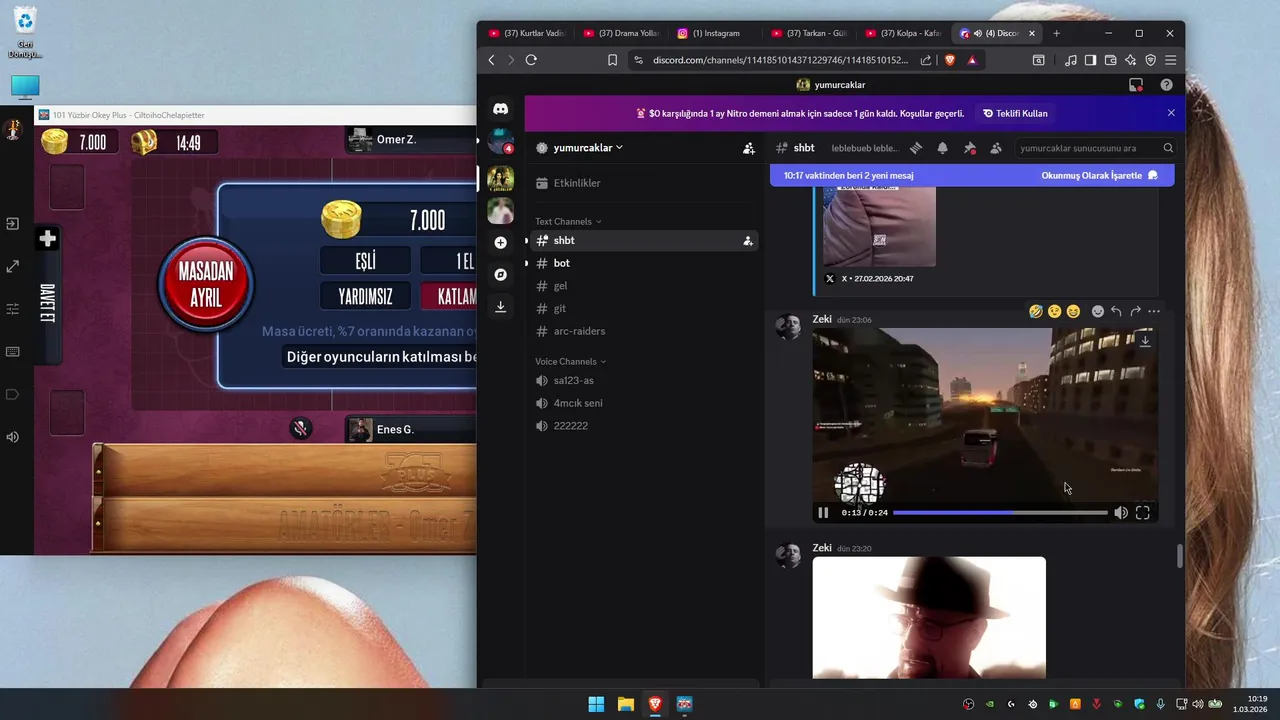
Task: Dismiss the Nitro promotion banner
Action: pyautogui.click(x=1171, y=113)
